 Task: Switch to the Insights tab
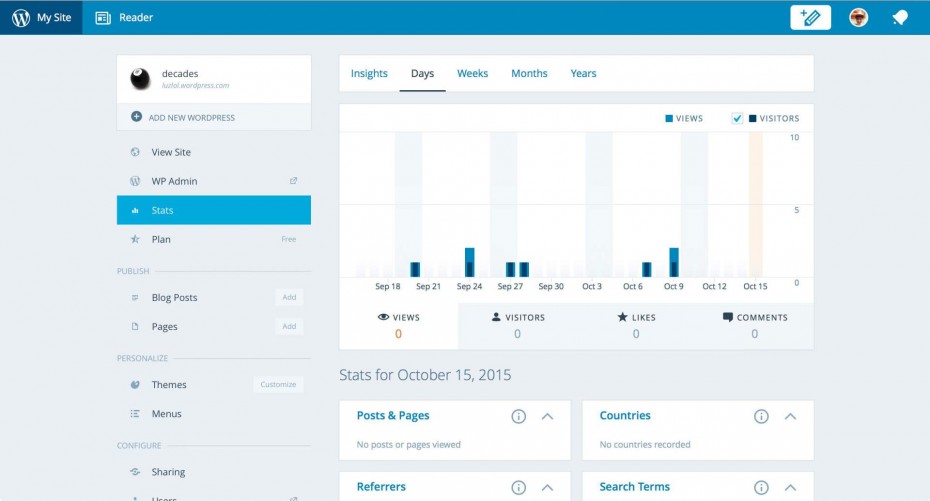point(369,74)
